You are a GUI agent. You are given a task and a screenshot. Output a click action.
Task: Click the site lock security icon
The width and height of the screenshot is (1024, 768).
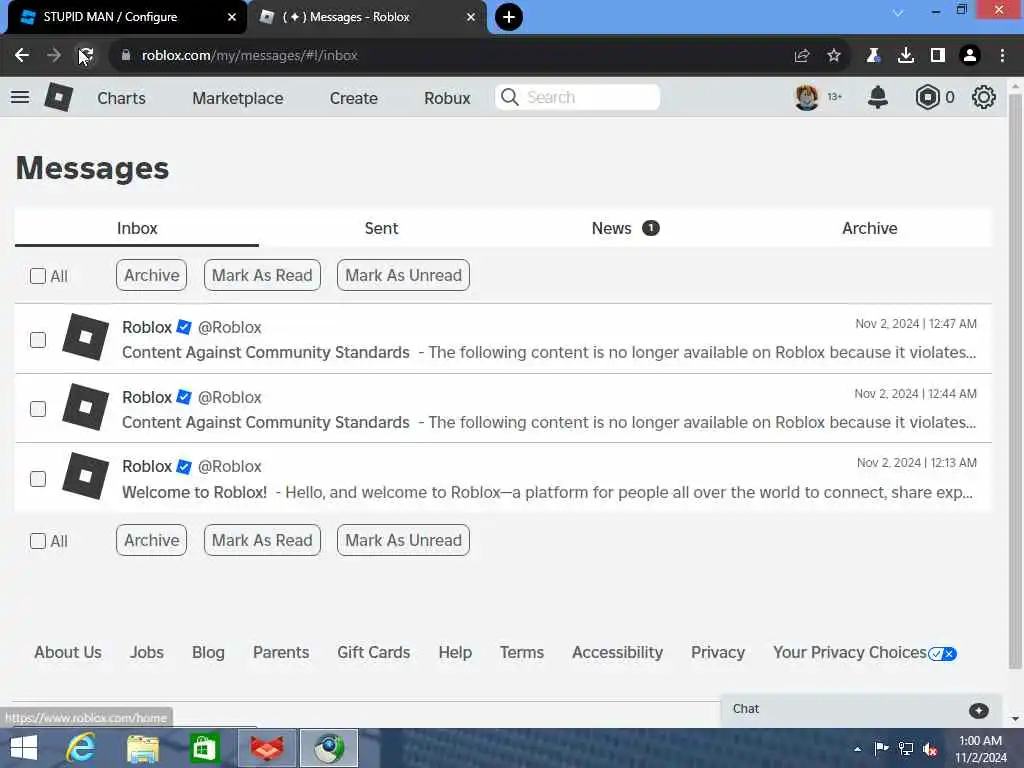126,56
